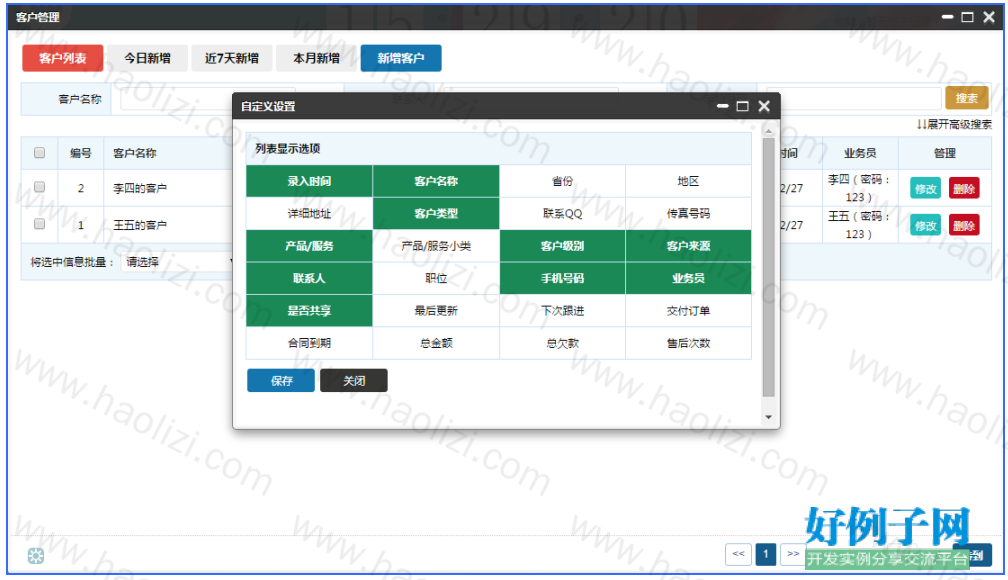Click the dialog scrollbar up arrow
1008x580 pixels.
pyautogui.click(x=768, y=131)
